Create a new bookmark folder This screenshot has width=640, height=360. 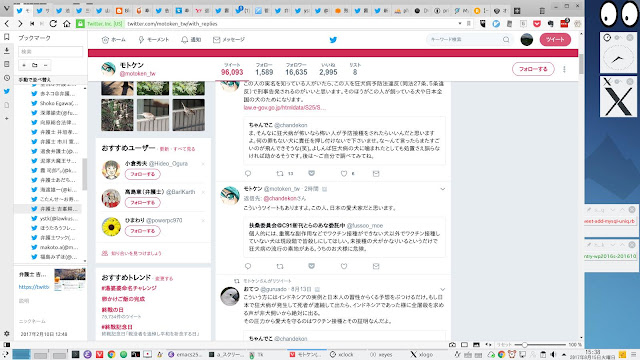(35, 65)
